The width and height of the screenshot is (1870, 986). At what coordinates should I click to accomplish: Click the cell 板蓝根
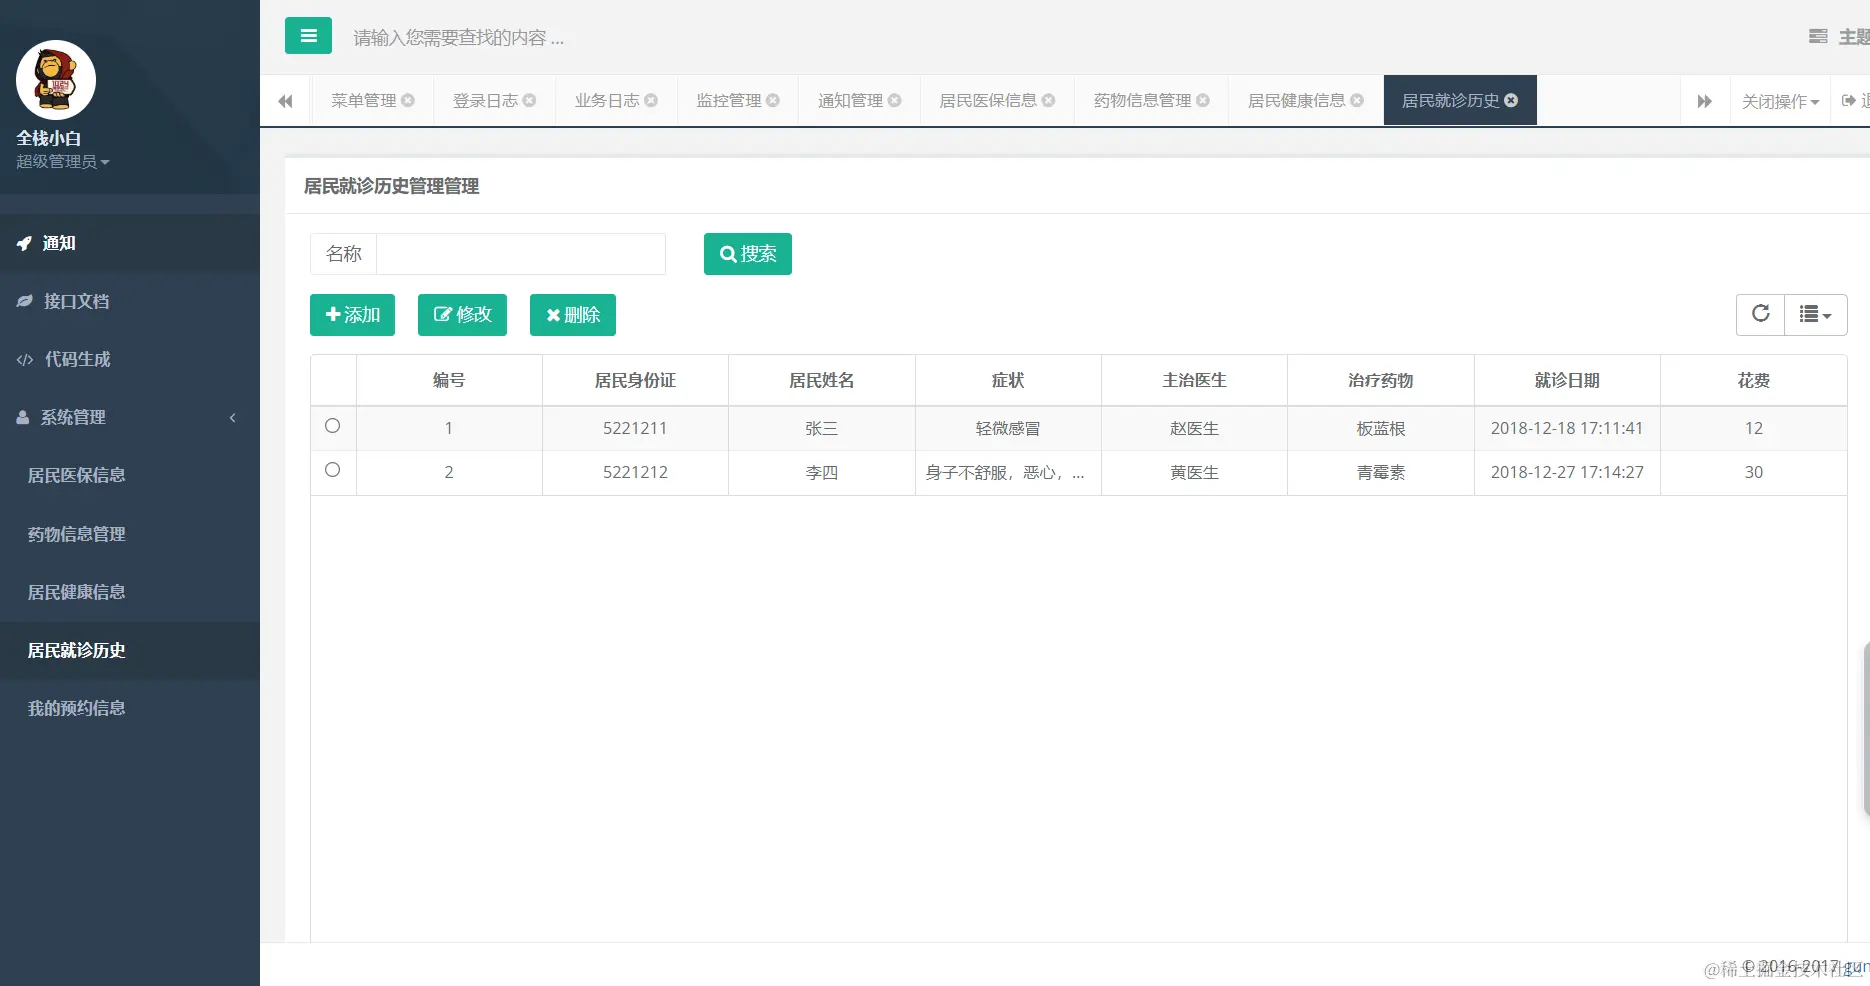coord(1381,428)
